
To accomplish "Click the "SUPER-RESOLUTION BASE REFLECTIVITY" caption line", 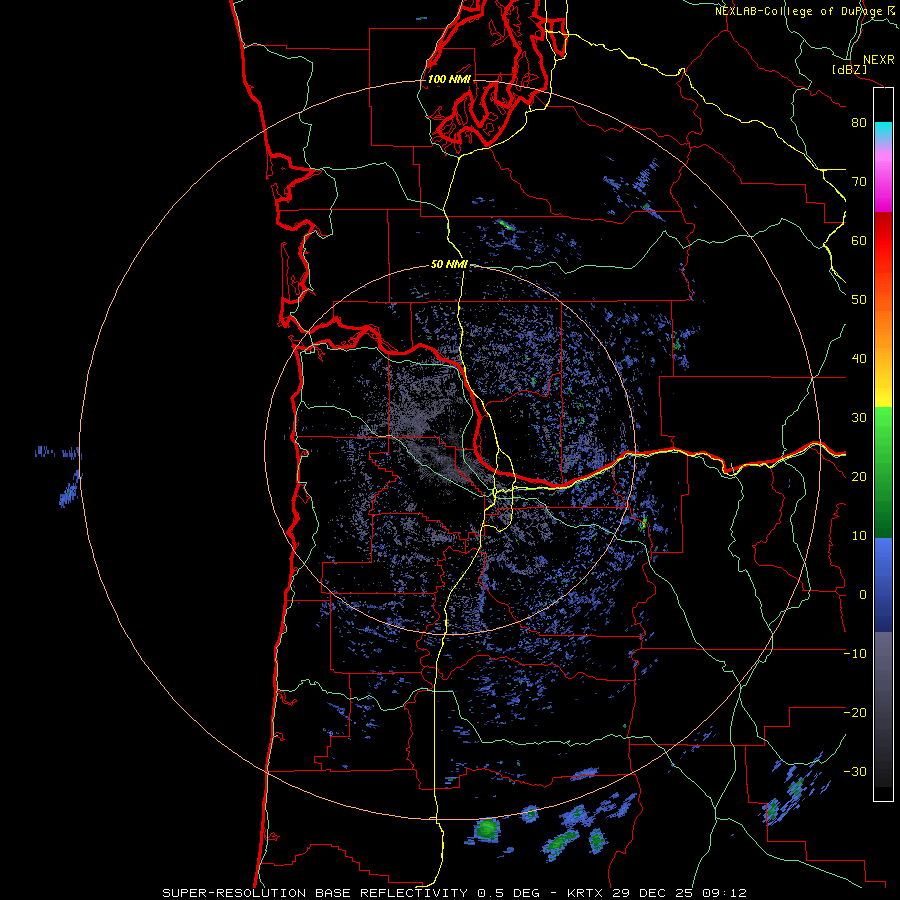I will (x=455, y=893).
